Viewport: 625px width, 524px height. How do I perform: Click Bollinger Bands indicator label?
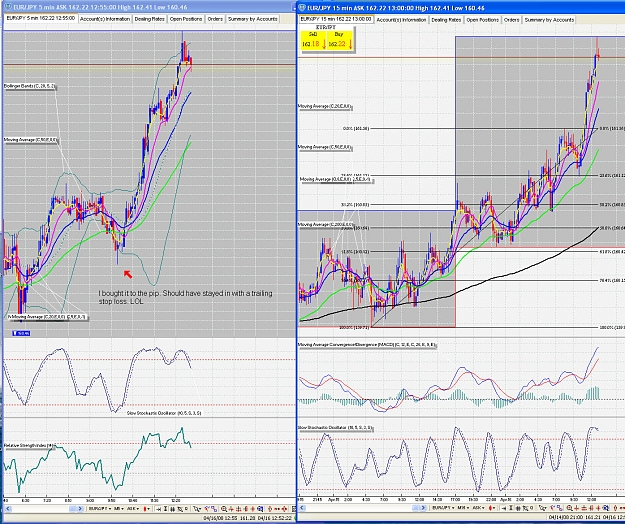click(29, 86)
